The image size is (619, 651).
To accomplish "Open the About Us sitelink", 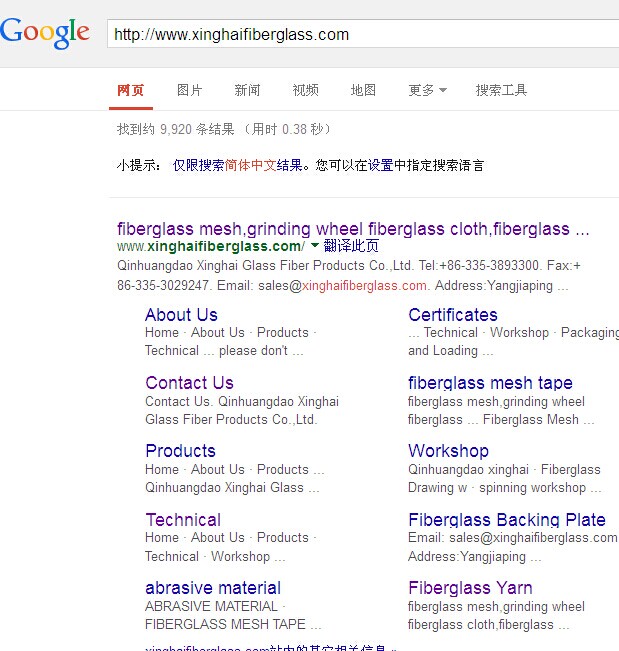I will coord(181,315).
